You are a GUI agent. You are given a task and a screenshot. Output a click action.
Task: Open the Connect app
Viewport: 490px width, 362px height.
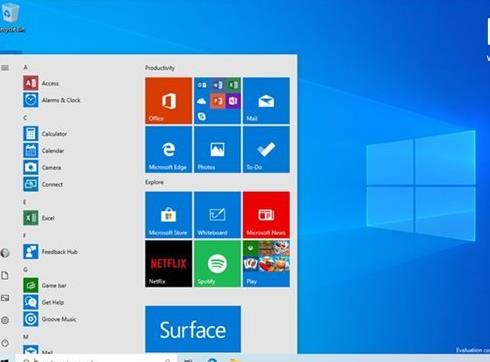(x=43, y=184)
